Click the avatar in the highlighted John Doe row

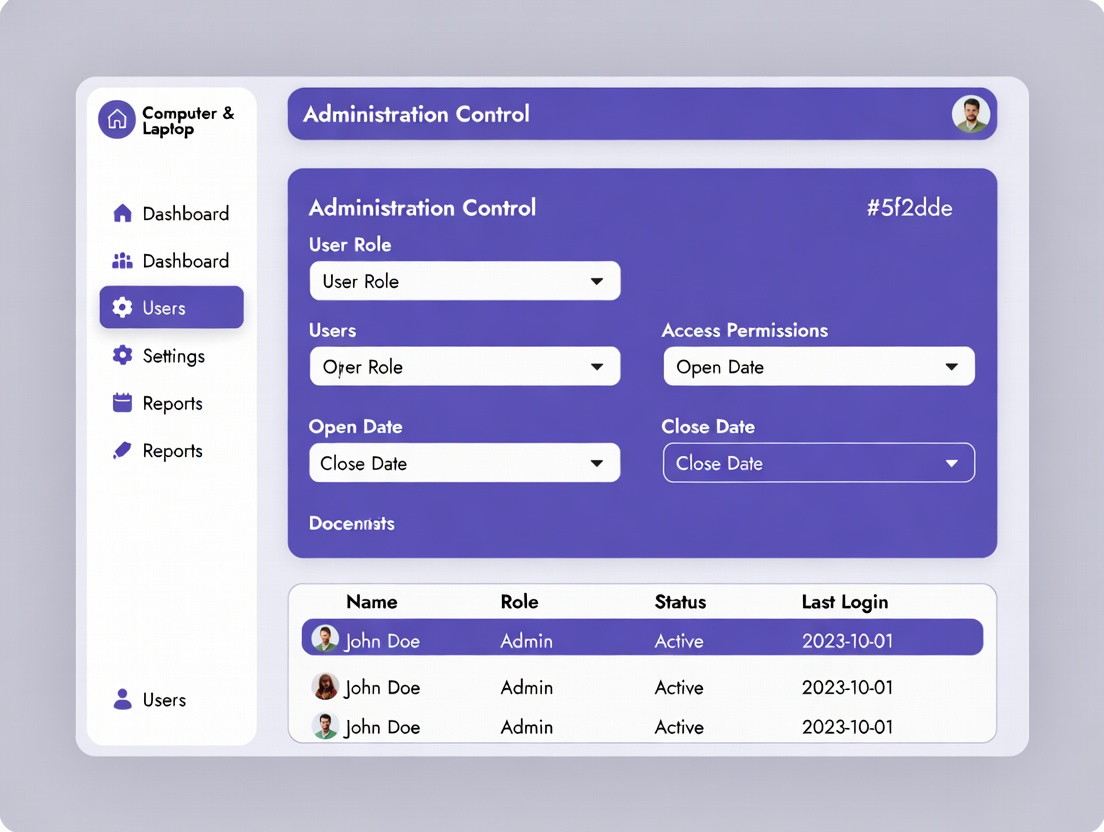tap(325, 638)
